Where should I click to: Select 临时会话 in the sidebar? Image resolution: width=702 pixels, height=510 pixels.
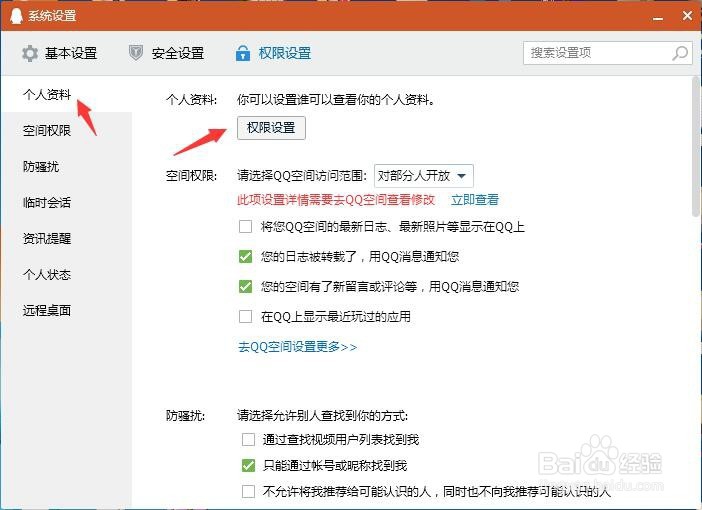point(47,202)
